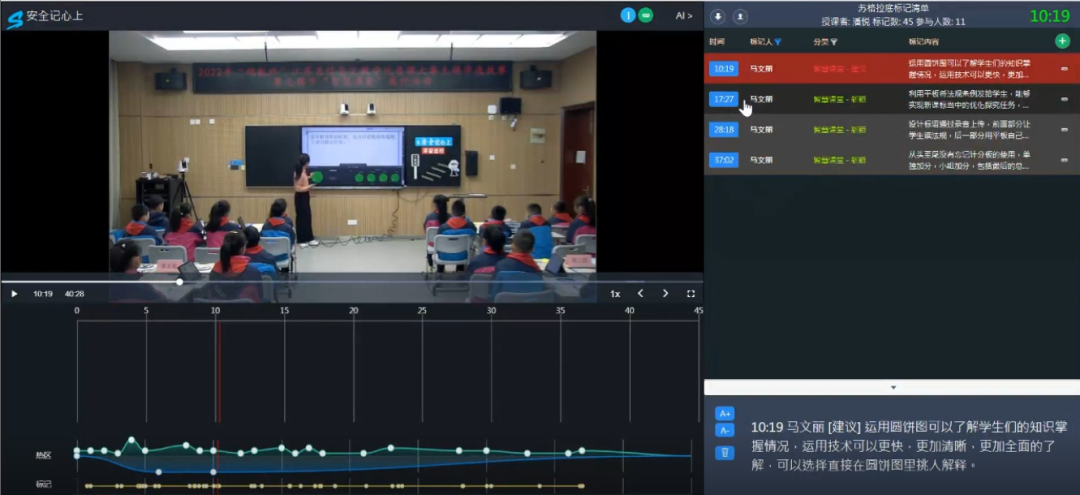Jump to the 28:18 timestamp marker
Screen dimensions: 1080x495
[723, 130]
